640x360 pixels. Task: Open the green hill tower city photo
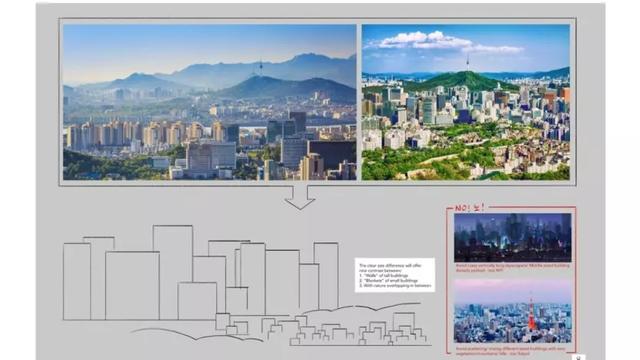[466, 102]
